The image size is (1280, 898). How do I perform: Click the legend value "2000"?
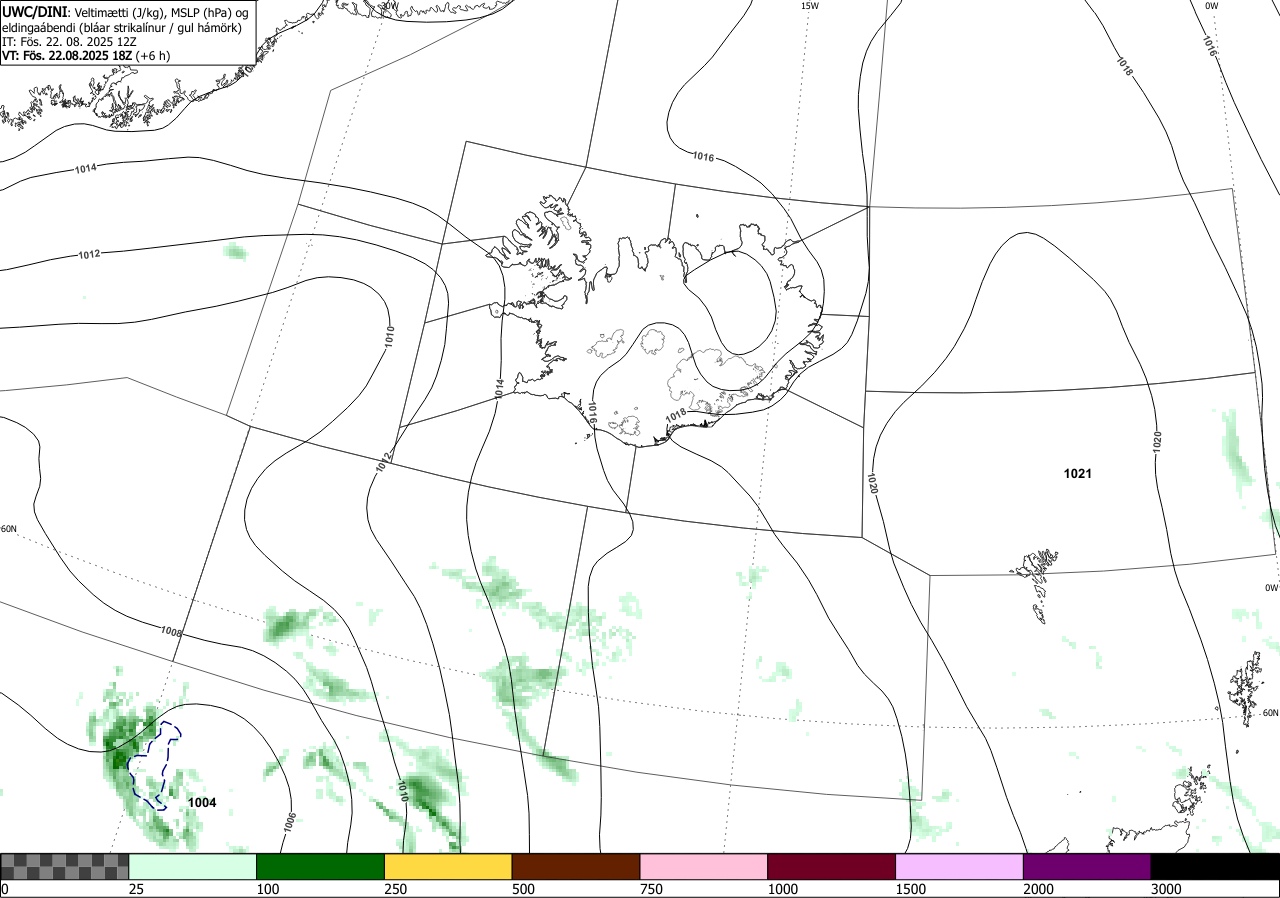(1039, 889)
